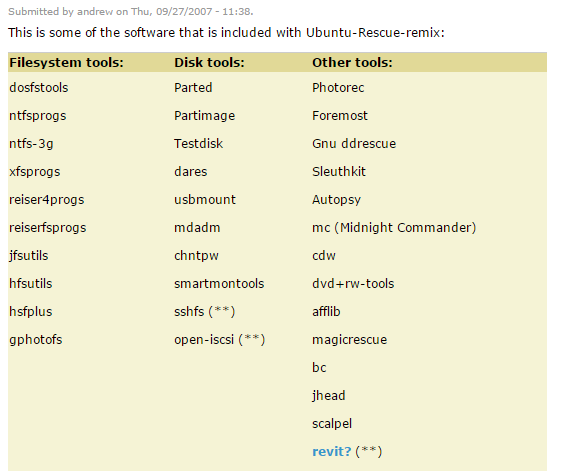Click on bc text
Screen dimensions: 580x476
pos(319,368)
